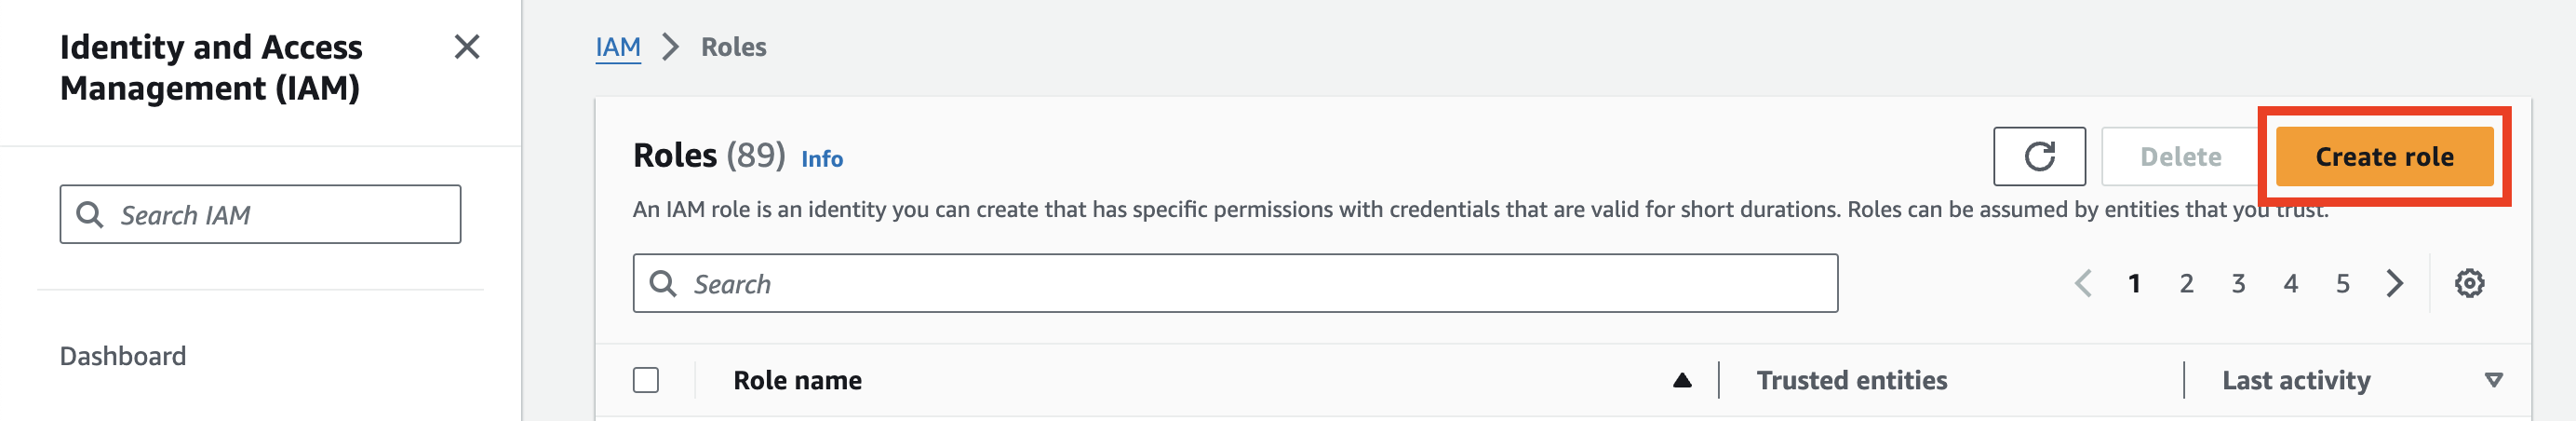Jump to page 4 of roles
Viewport: 2576px width, 421px height.
pos(2290,284)
